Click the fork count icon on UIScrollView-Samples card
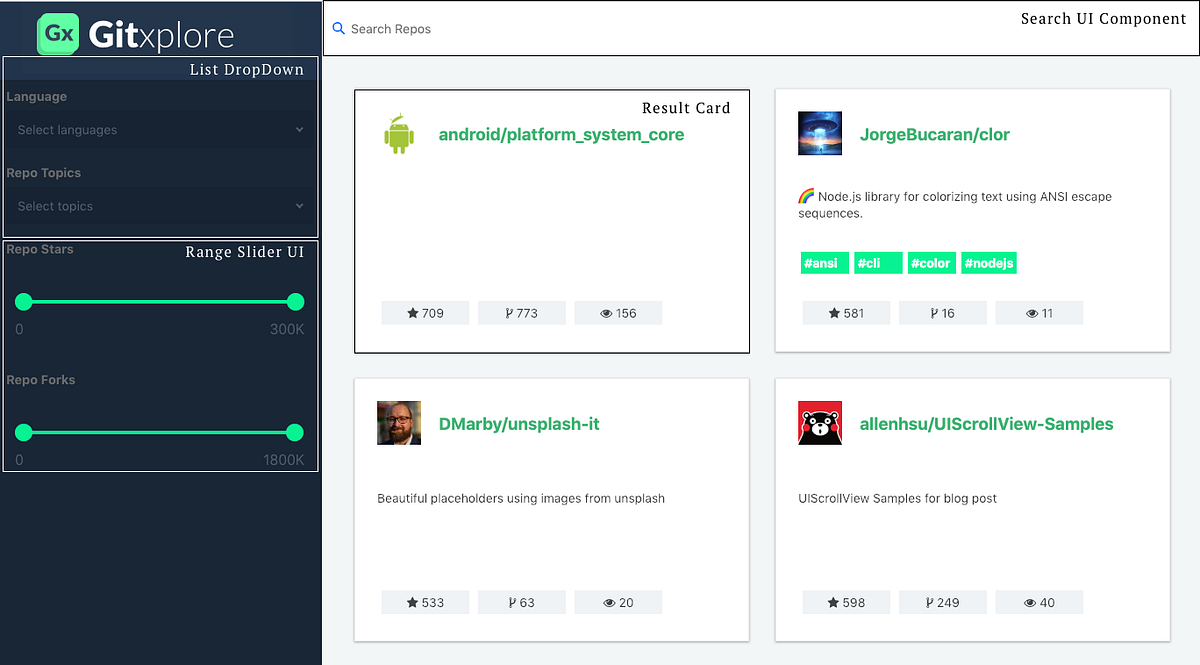Screen dimensions: 1200x665 tap(930, 602)
